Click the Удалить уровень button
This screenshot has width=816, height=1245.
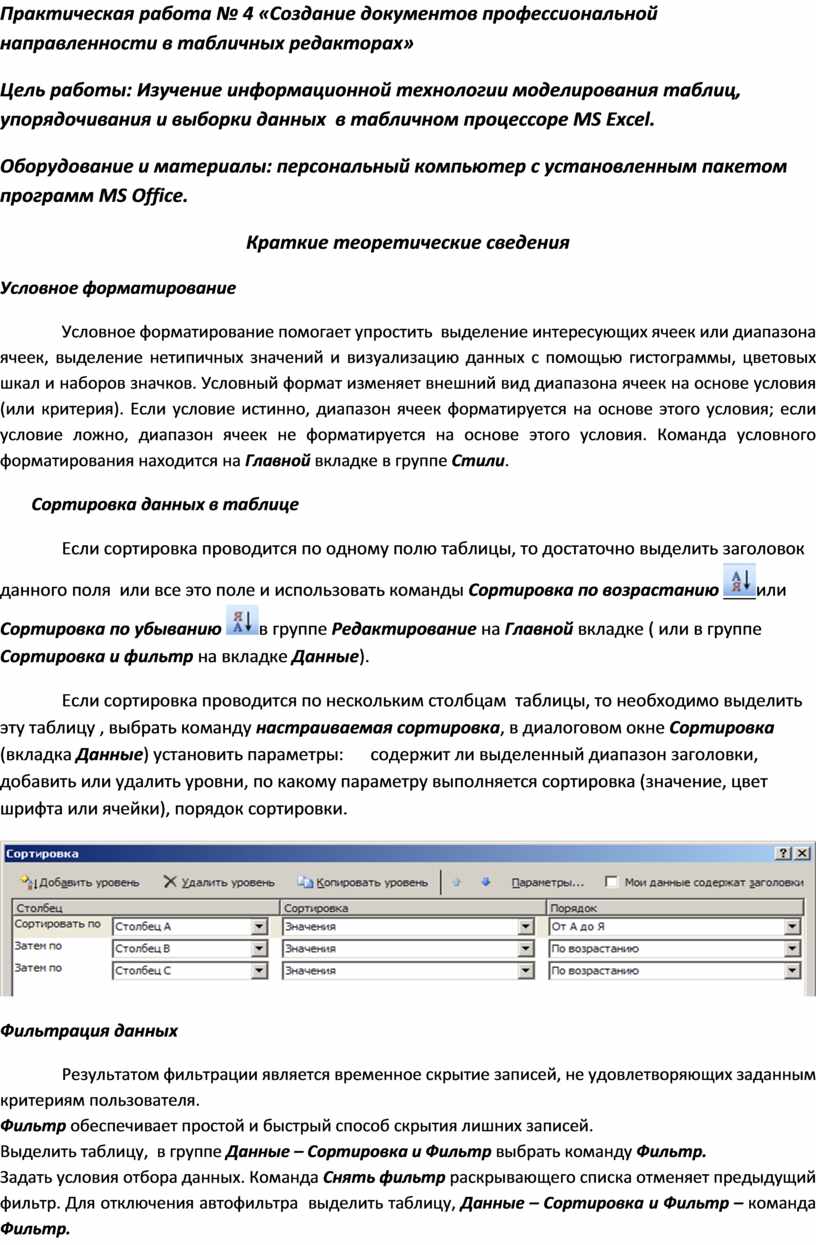click(220, 883)
